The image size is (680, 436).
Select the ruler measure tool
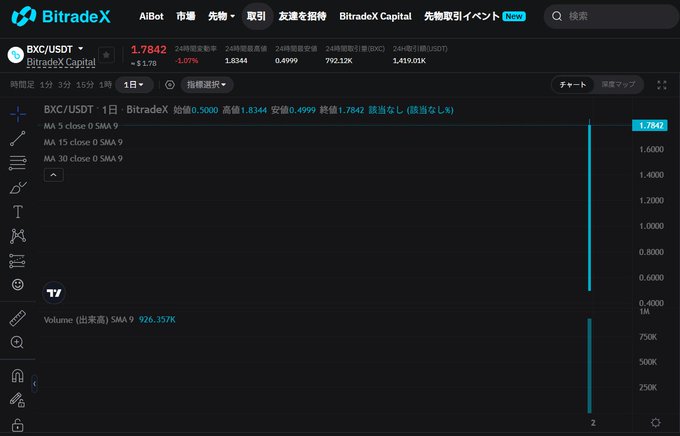18,318
